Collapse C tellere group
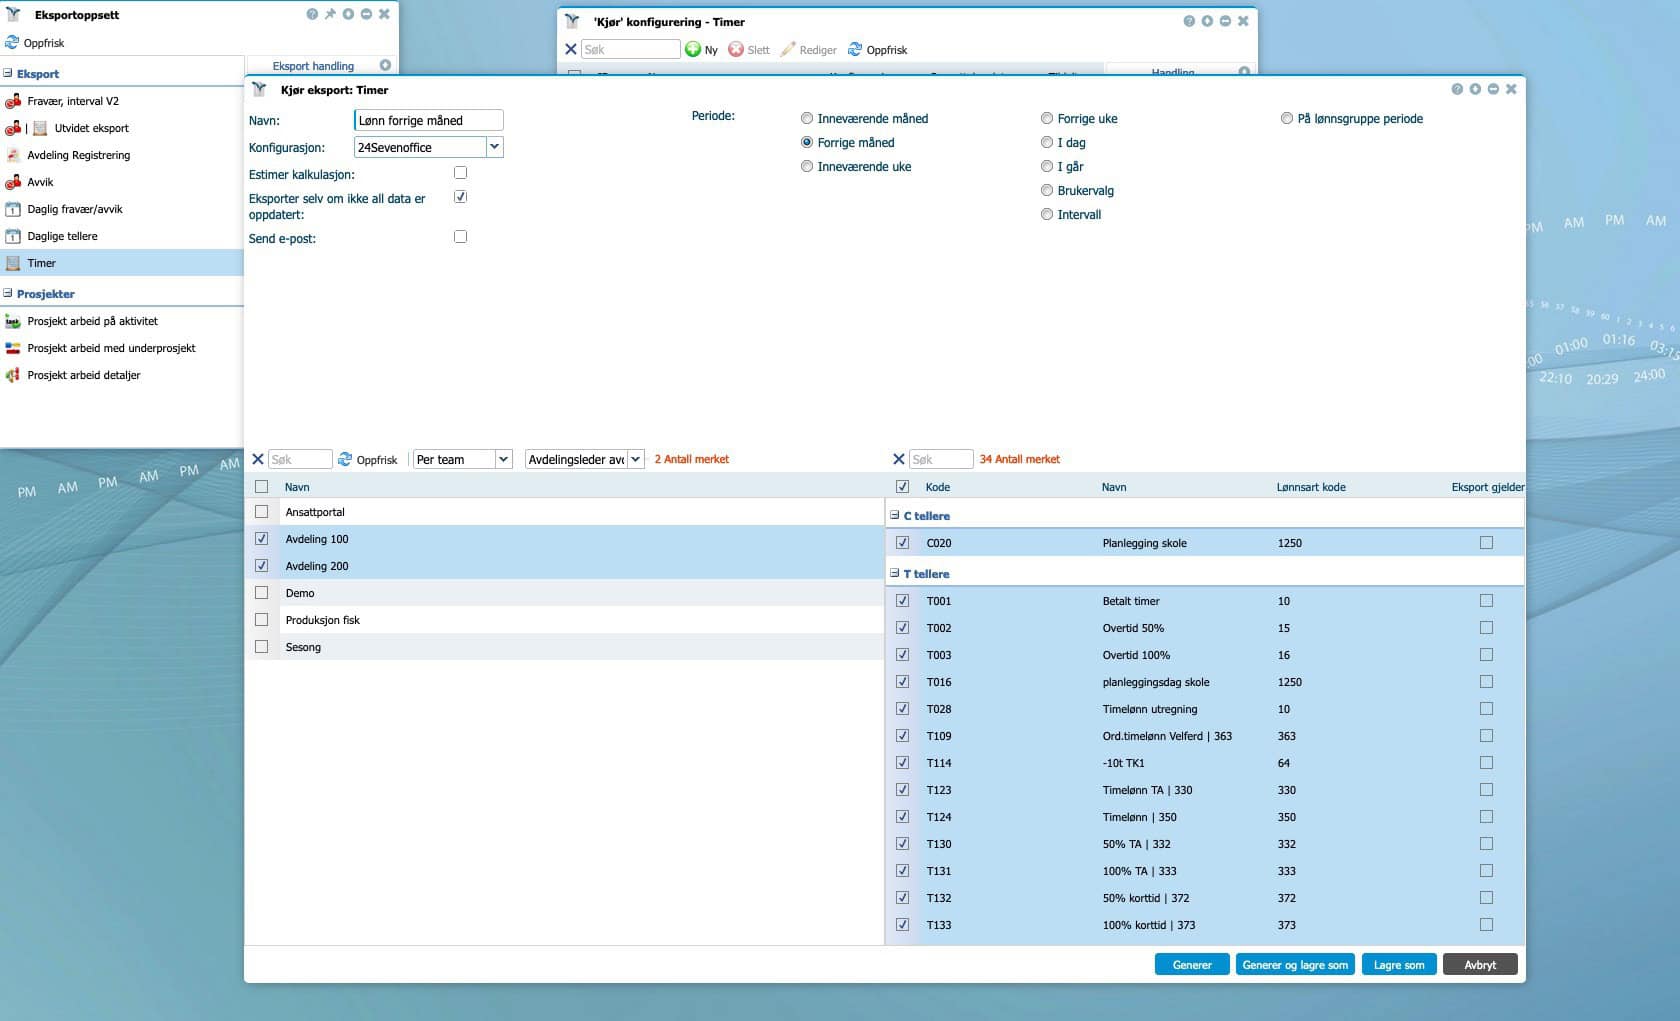This screenshot has height=1021, width=1680. [x=894, y=515]
